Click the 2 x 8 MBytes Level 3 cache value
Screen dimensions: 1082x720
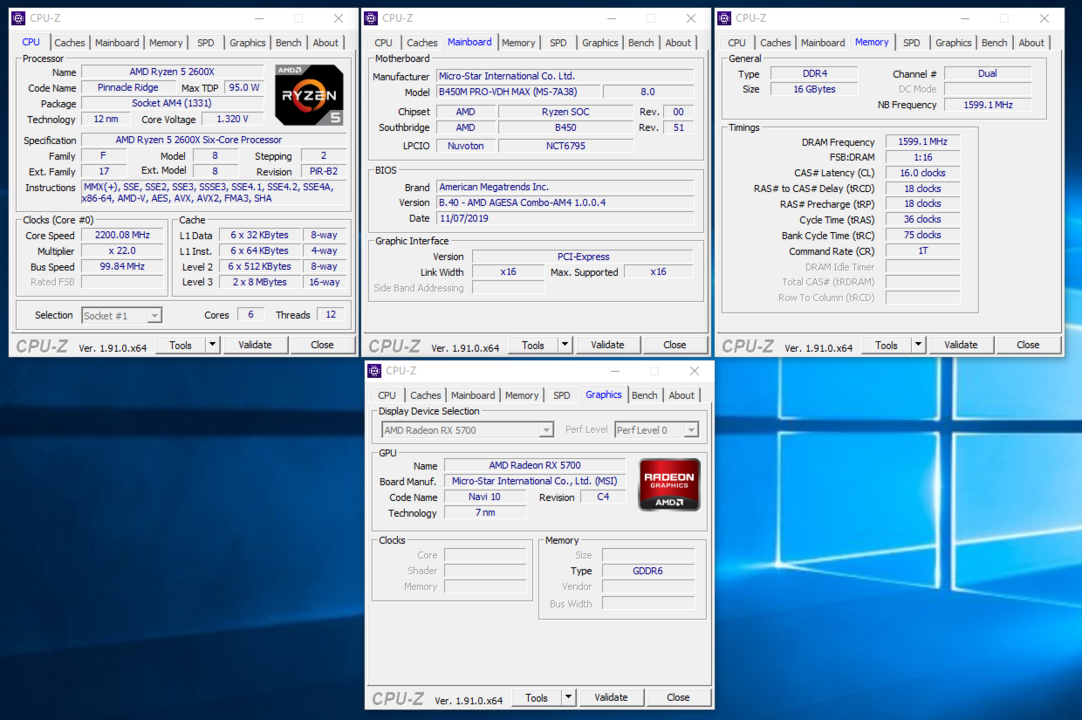(259, 282)
